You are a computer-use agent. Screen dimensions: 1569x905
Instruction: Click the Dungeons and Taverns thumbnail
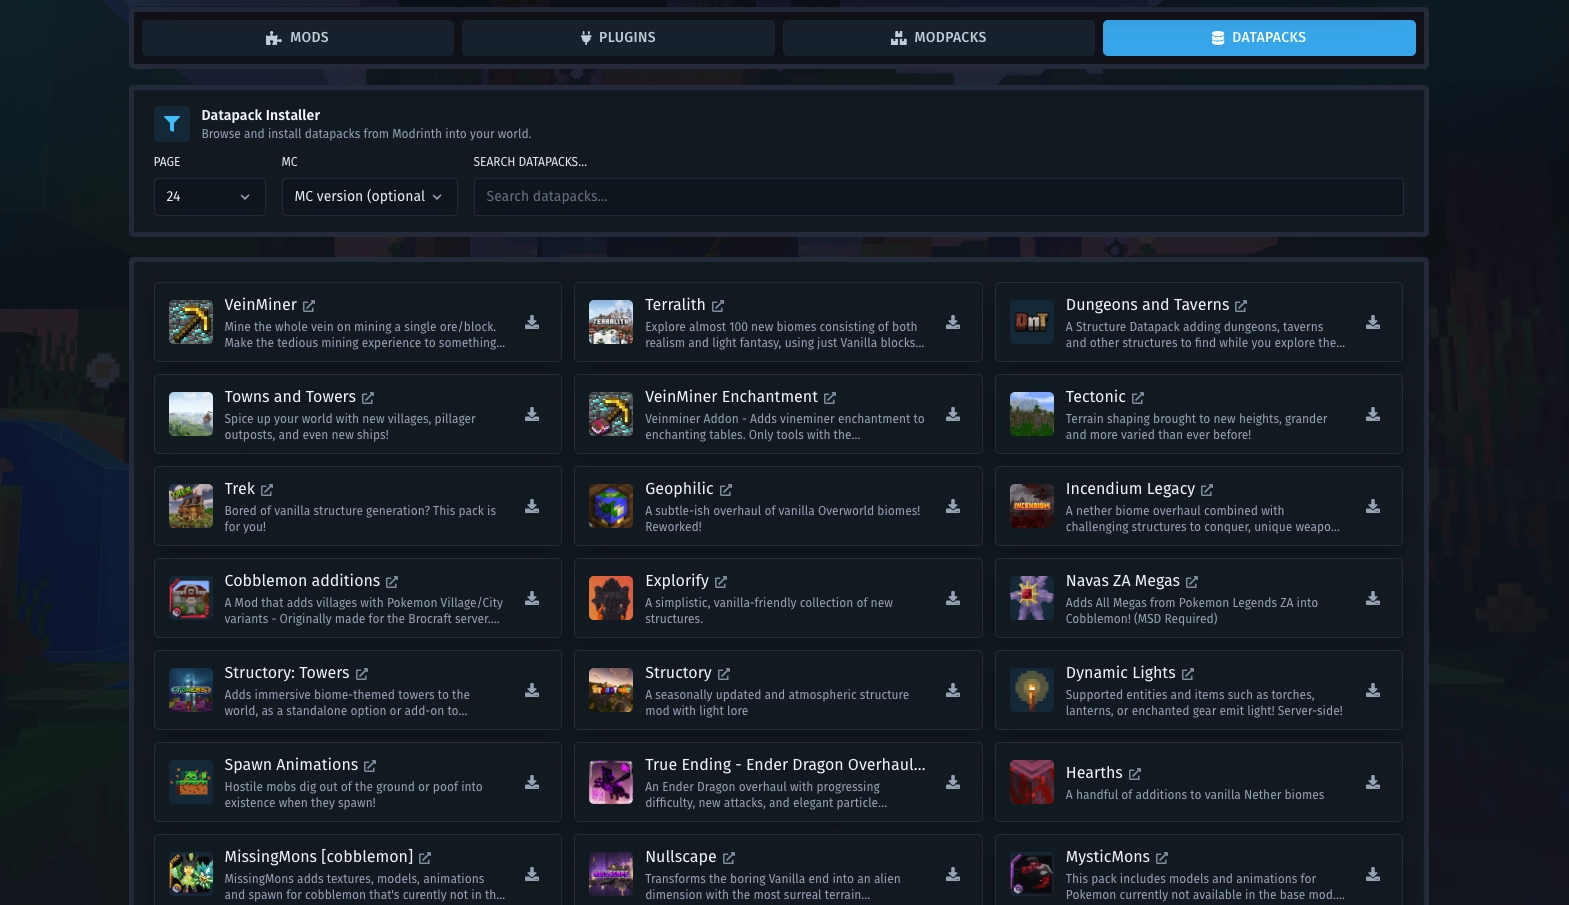pyautogui.click(x=1031, y=322)
